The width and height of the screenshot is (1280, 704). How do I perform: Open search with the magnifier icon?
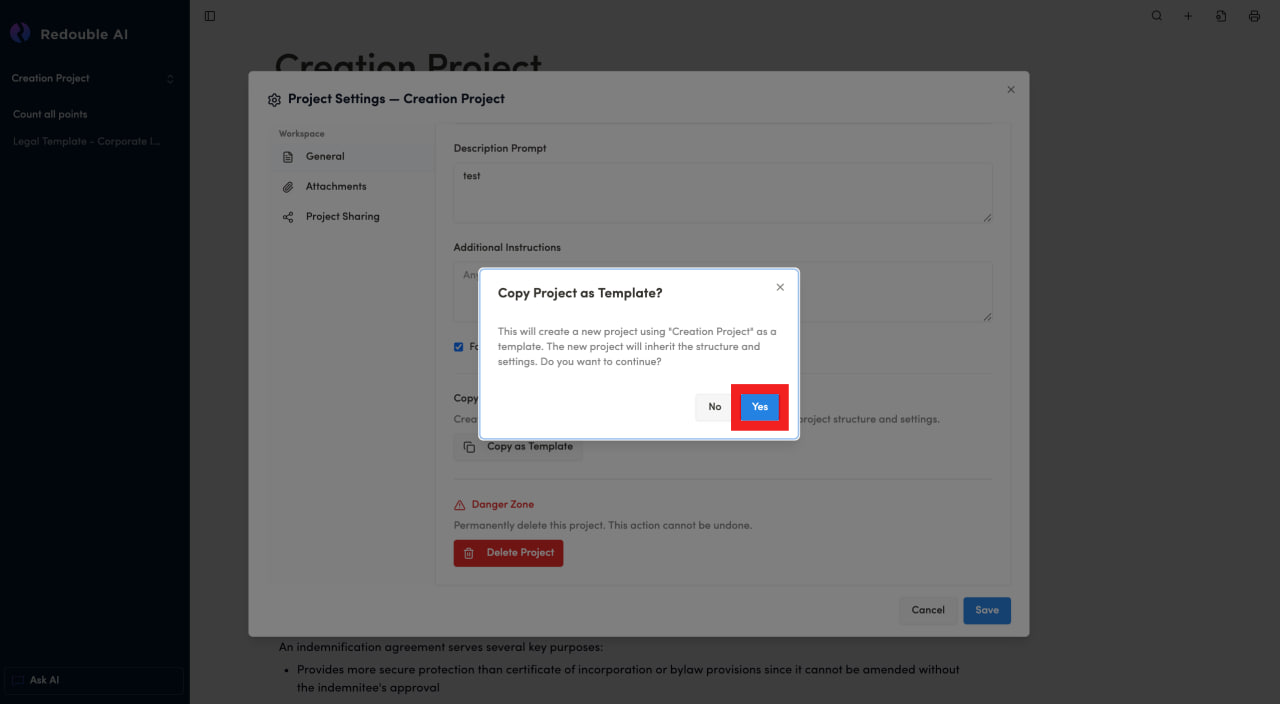click(1157, 16)
